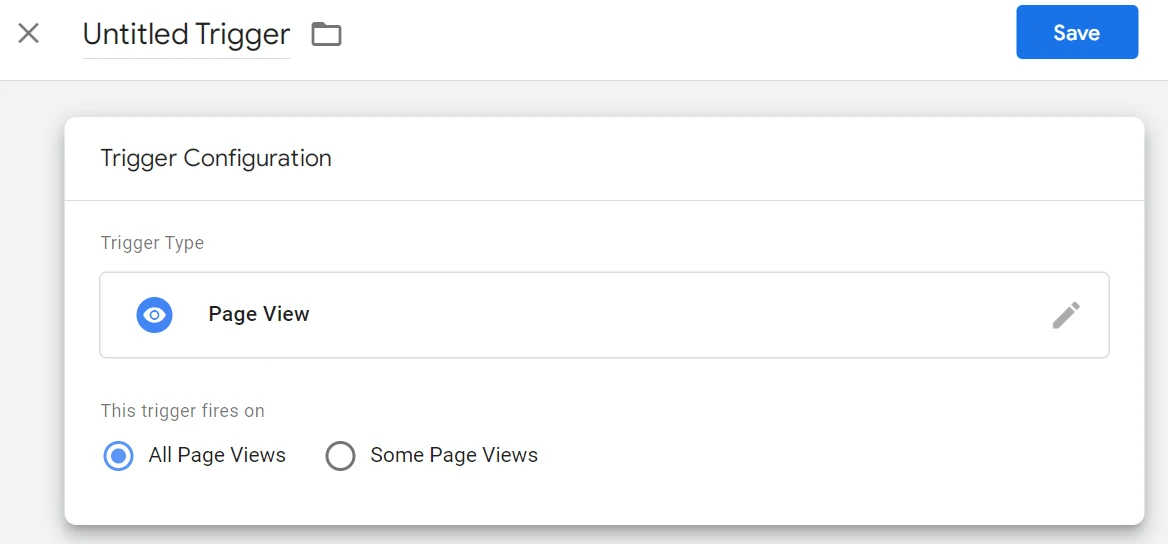Image resolution: width=1168 pixels, height=544 pixels.
Task: Click the Untitled Trigger name field
Action: (x=186, y=34)
